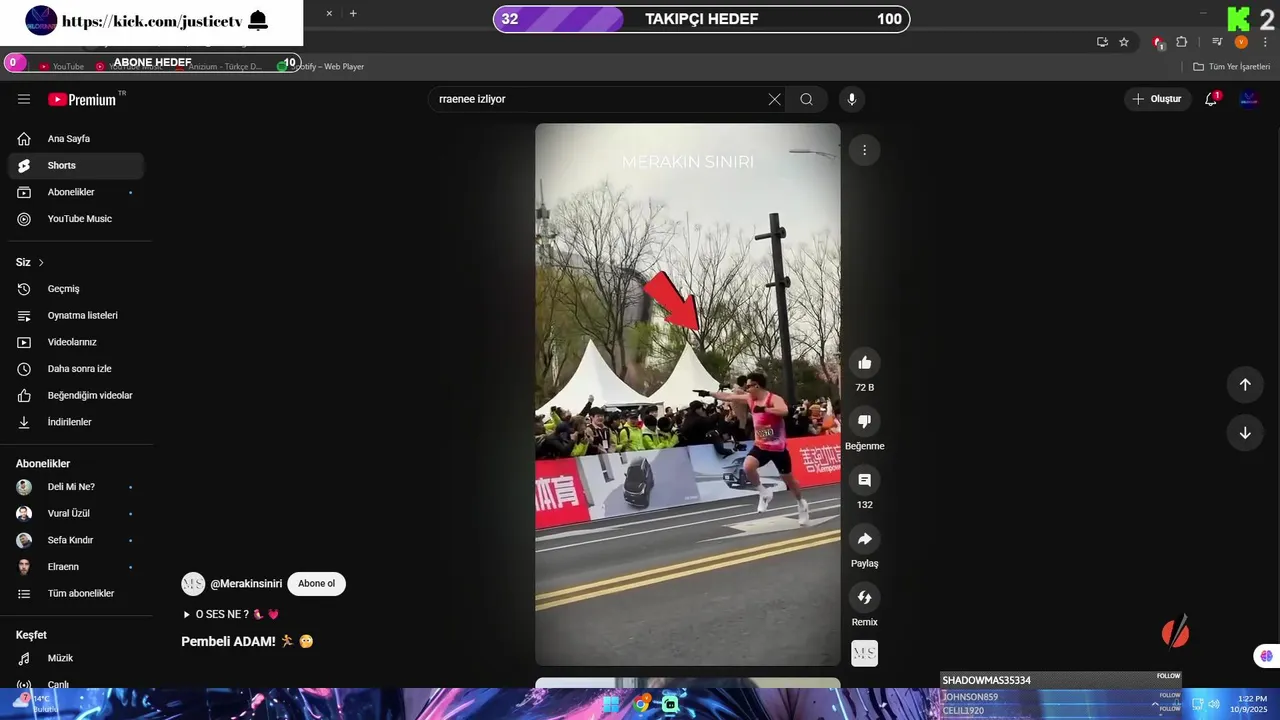Click the magnifier search button
This screenshot has height=720, width=1280.
point(806,99)
